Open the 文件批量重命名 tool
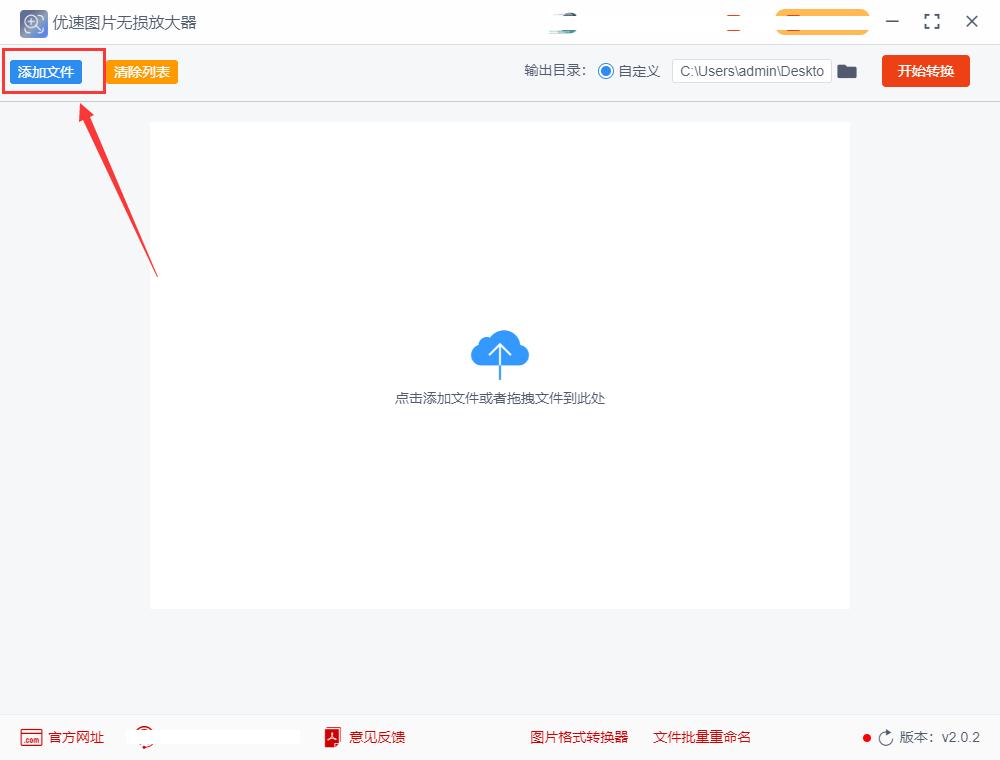The width and height of the screenshot is (1000, 760). click(x=702, y=737)
